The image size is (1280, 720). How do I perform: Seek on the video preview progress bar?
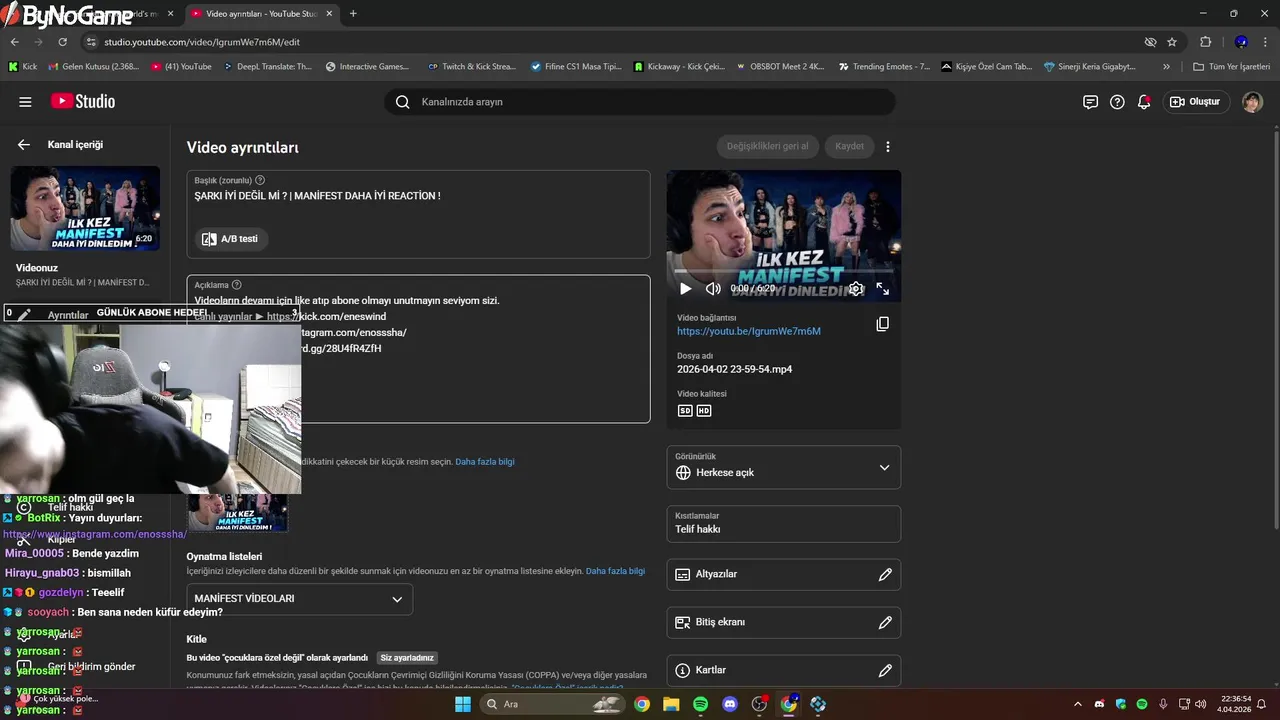point(784,271)
